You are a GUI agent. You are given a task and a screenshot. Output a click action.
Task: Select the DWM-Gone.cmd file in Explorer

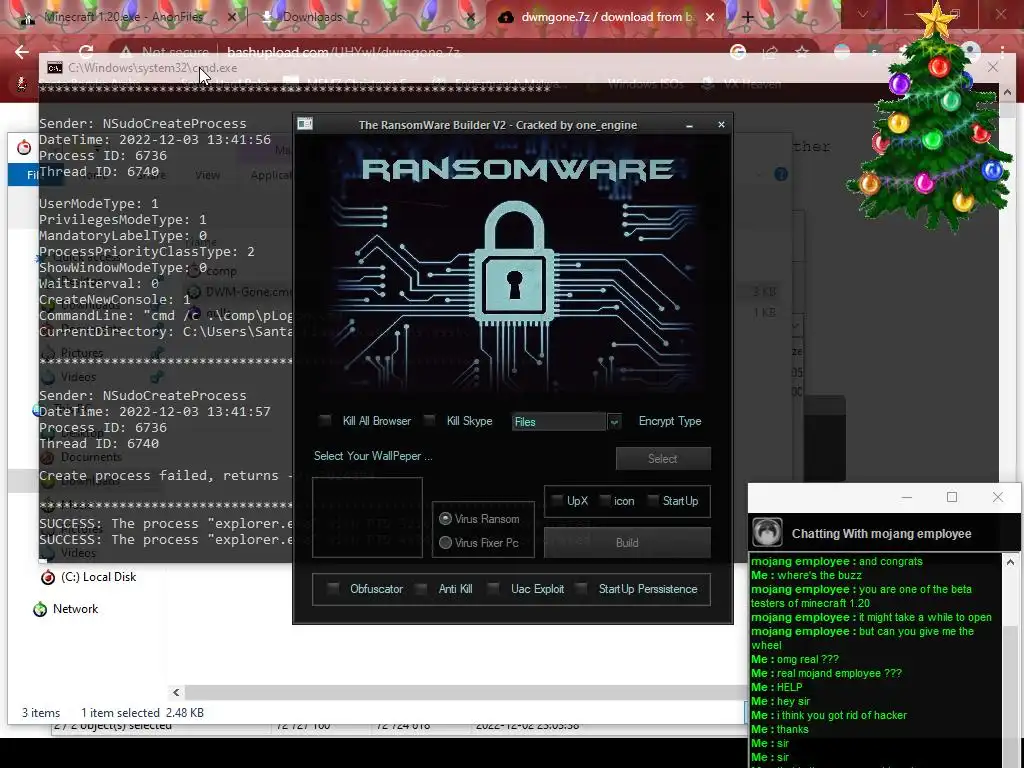coord(250,292)
